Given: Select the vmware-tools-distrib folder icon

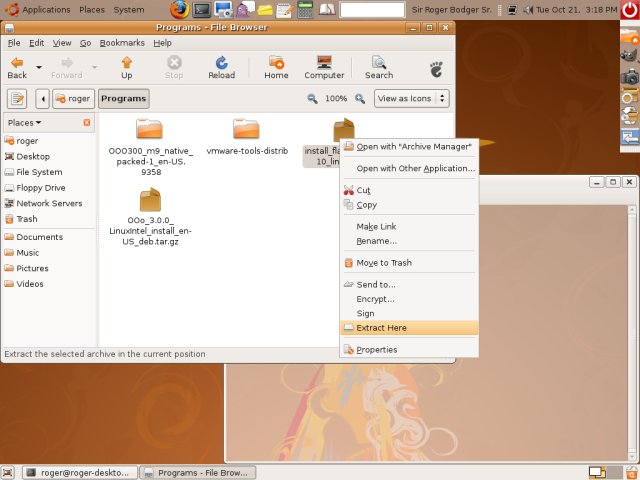Looking at the screenshot, I should 246,129.
